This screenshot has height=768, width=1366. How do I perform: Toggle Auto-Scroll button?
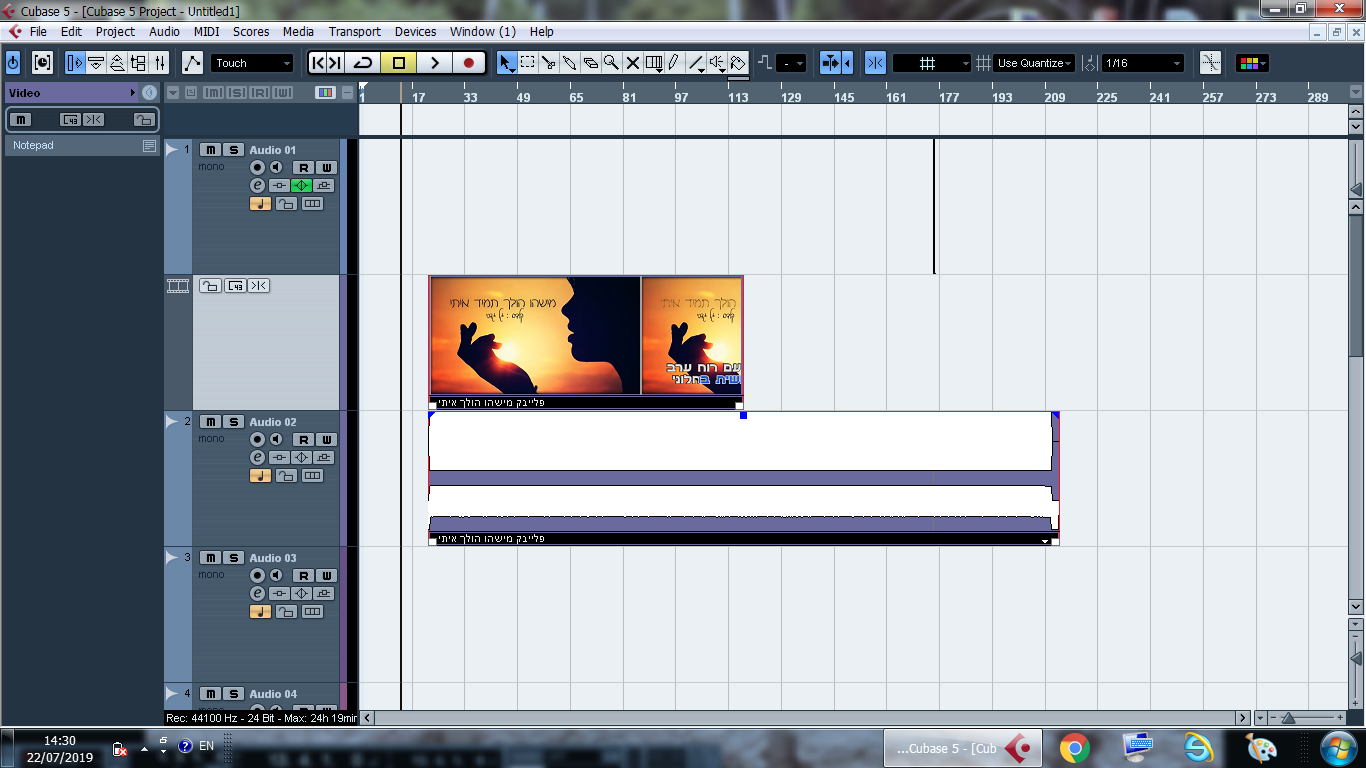click(831, 63)
